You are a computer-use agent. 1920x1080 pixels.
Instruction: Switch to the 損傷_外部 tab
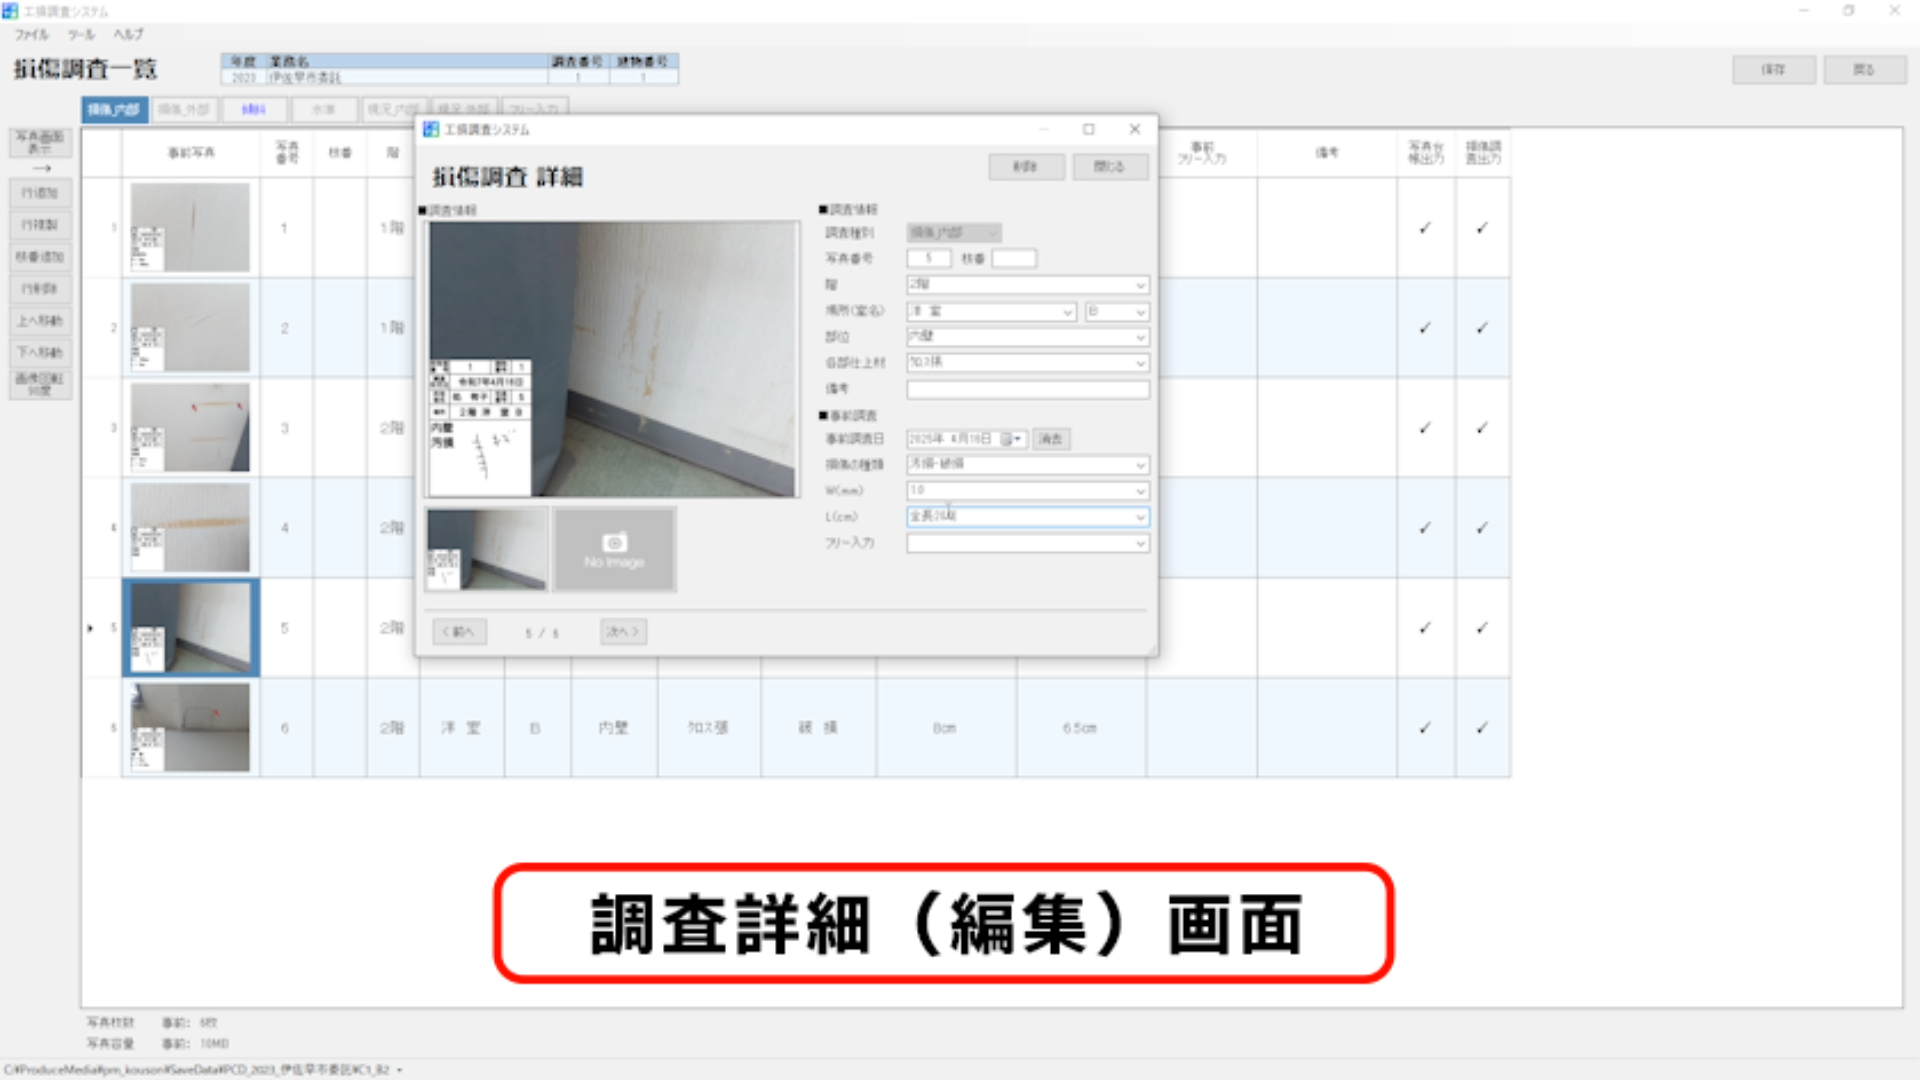184,109
